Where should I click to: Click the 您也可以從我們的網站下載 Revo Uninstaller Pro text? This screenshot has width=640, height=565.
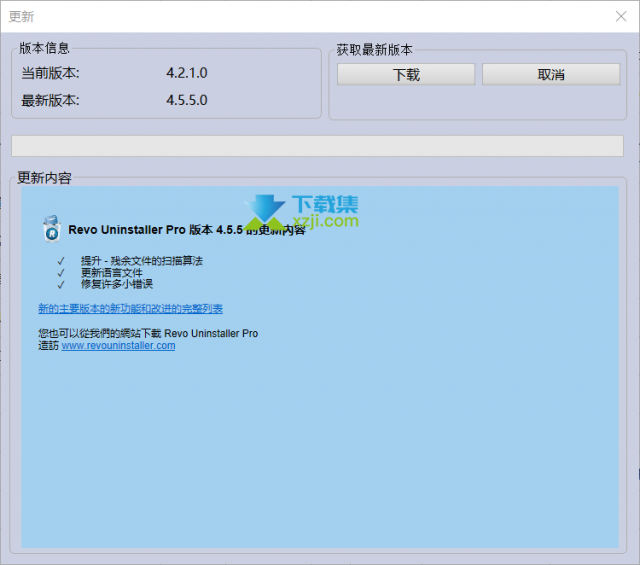click(x=148, y=334)
